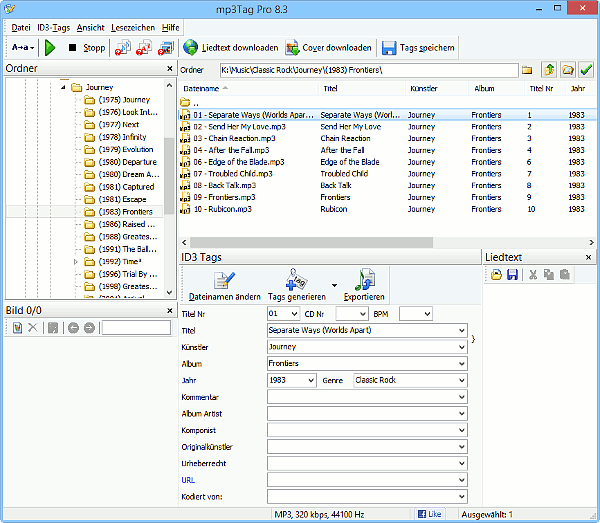Load picture icon in Bild panel
The height and width of the screenshot is (523, 600).
17,327
